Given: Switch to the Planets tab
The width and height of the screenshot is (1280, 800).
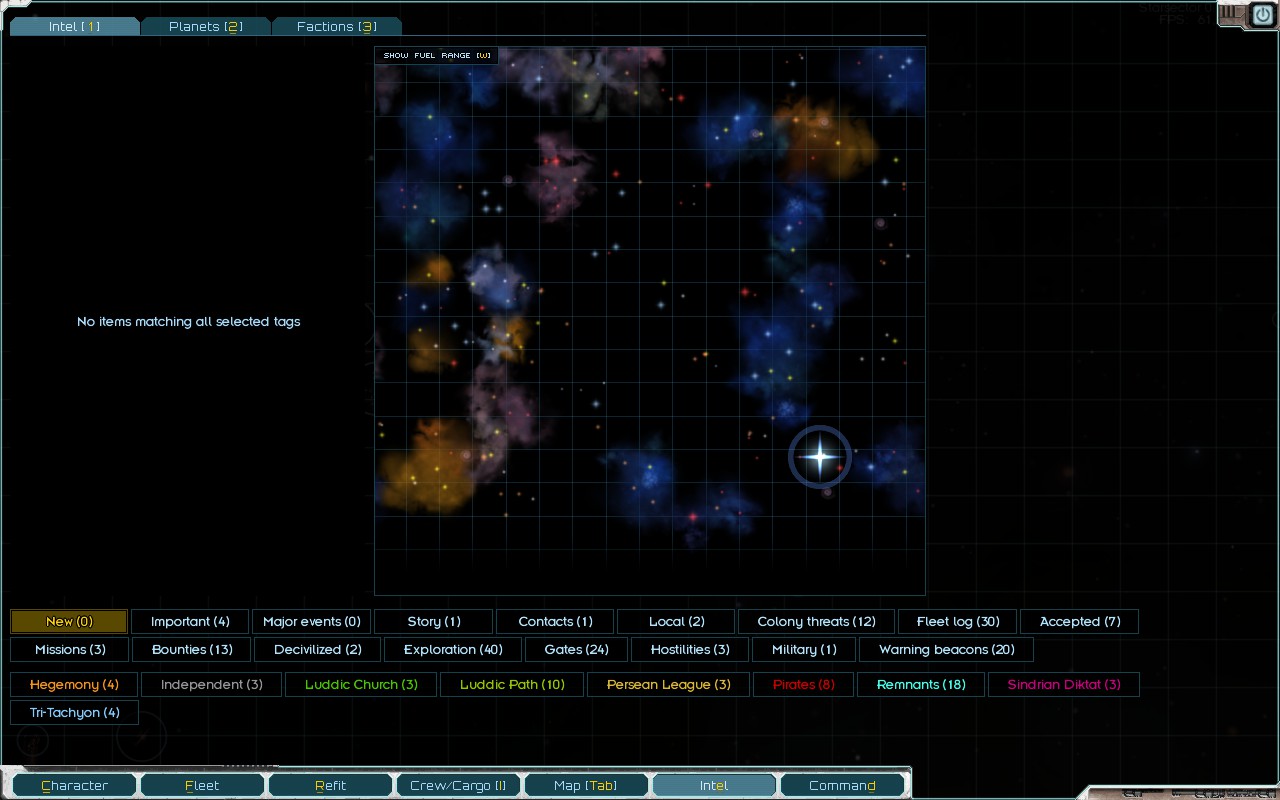Looking at the screenshot, I should 205,27.
